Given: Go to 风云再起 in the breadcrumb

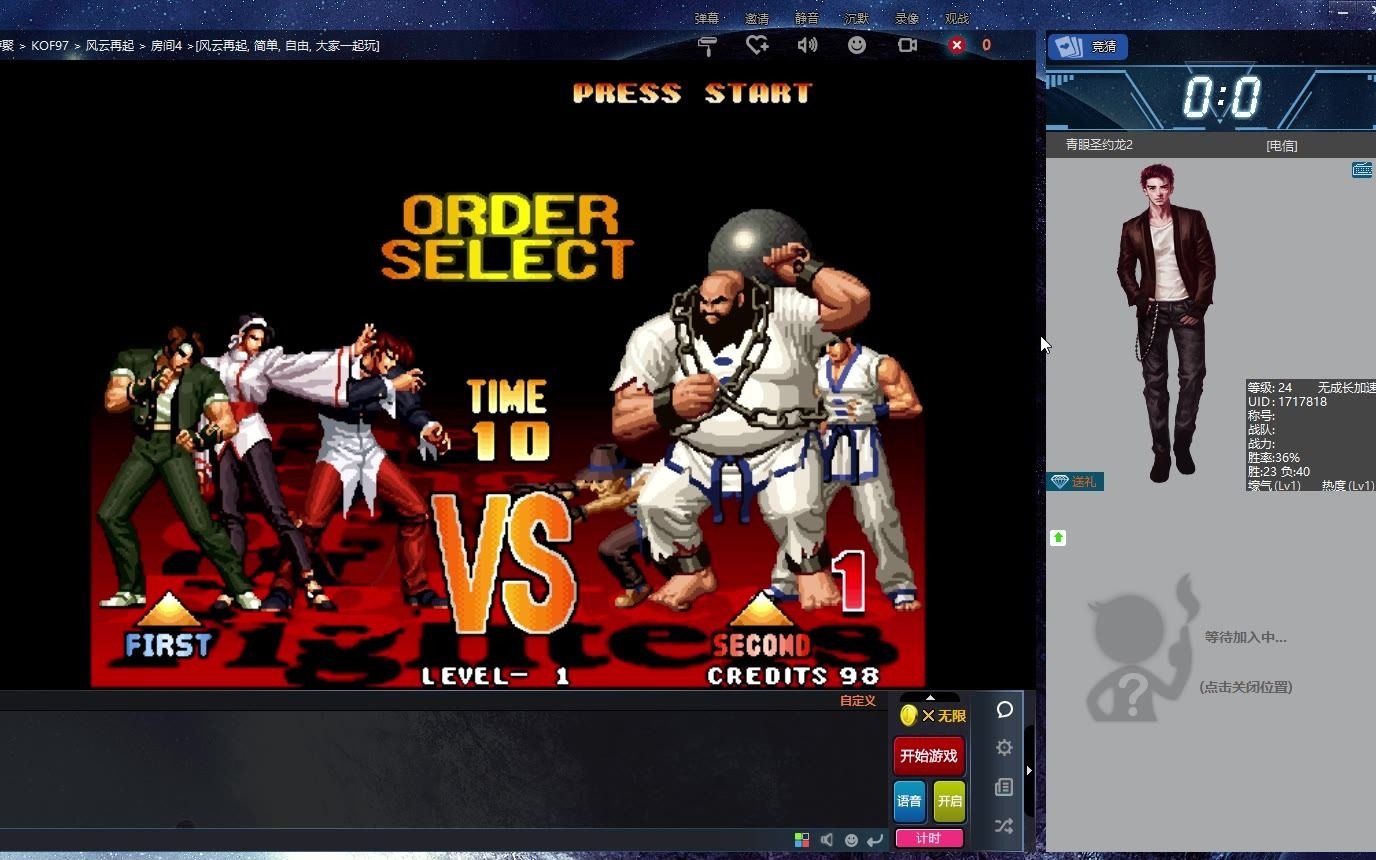Looking at the screenshot, I should (109, 46).
